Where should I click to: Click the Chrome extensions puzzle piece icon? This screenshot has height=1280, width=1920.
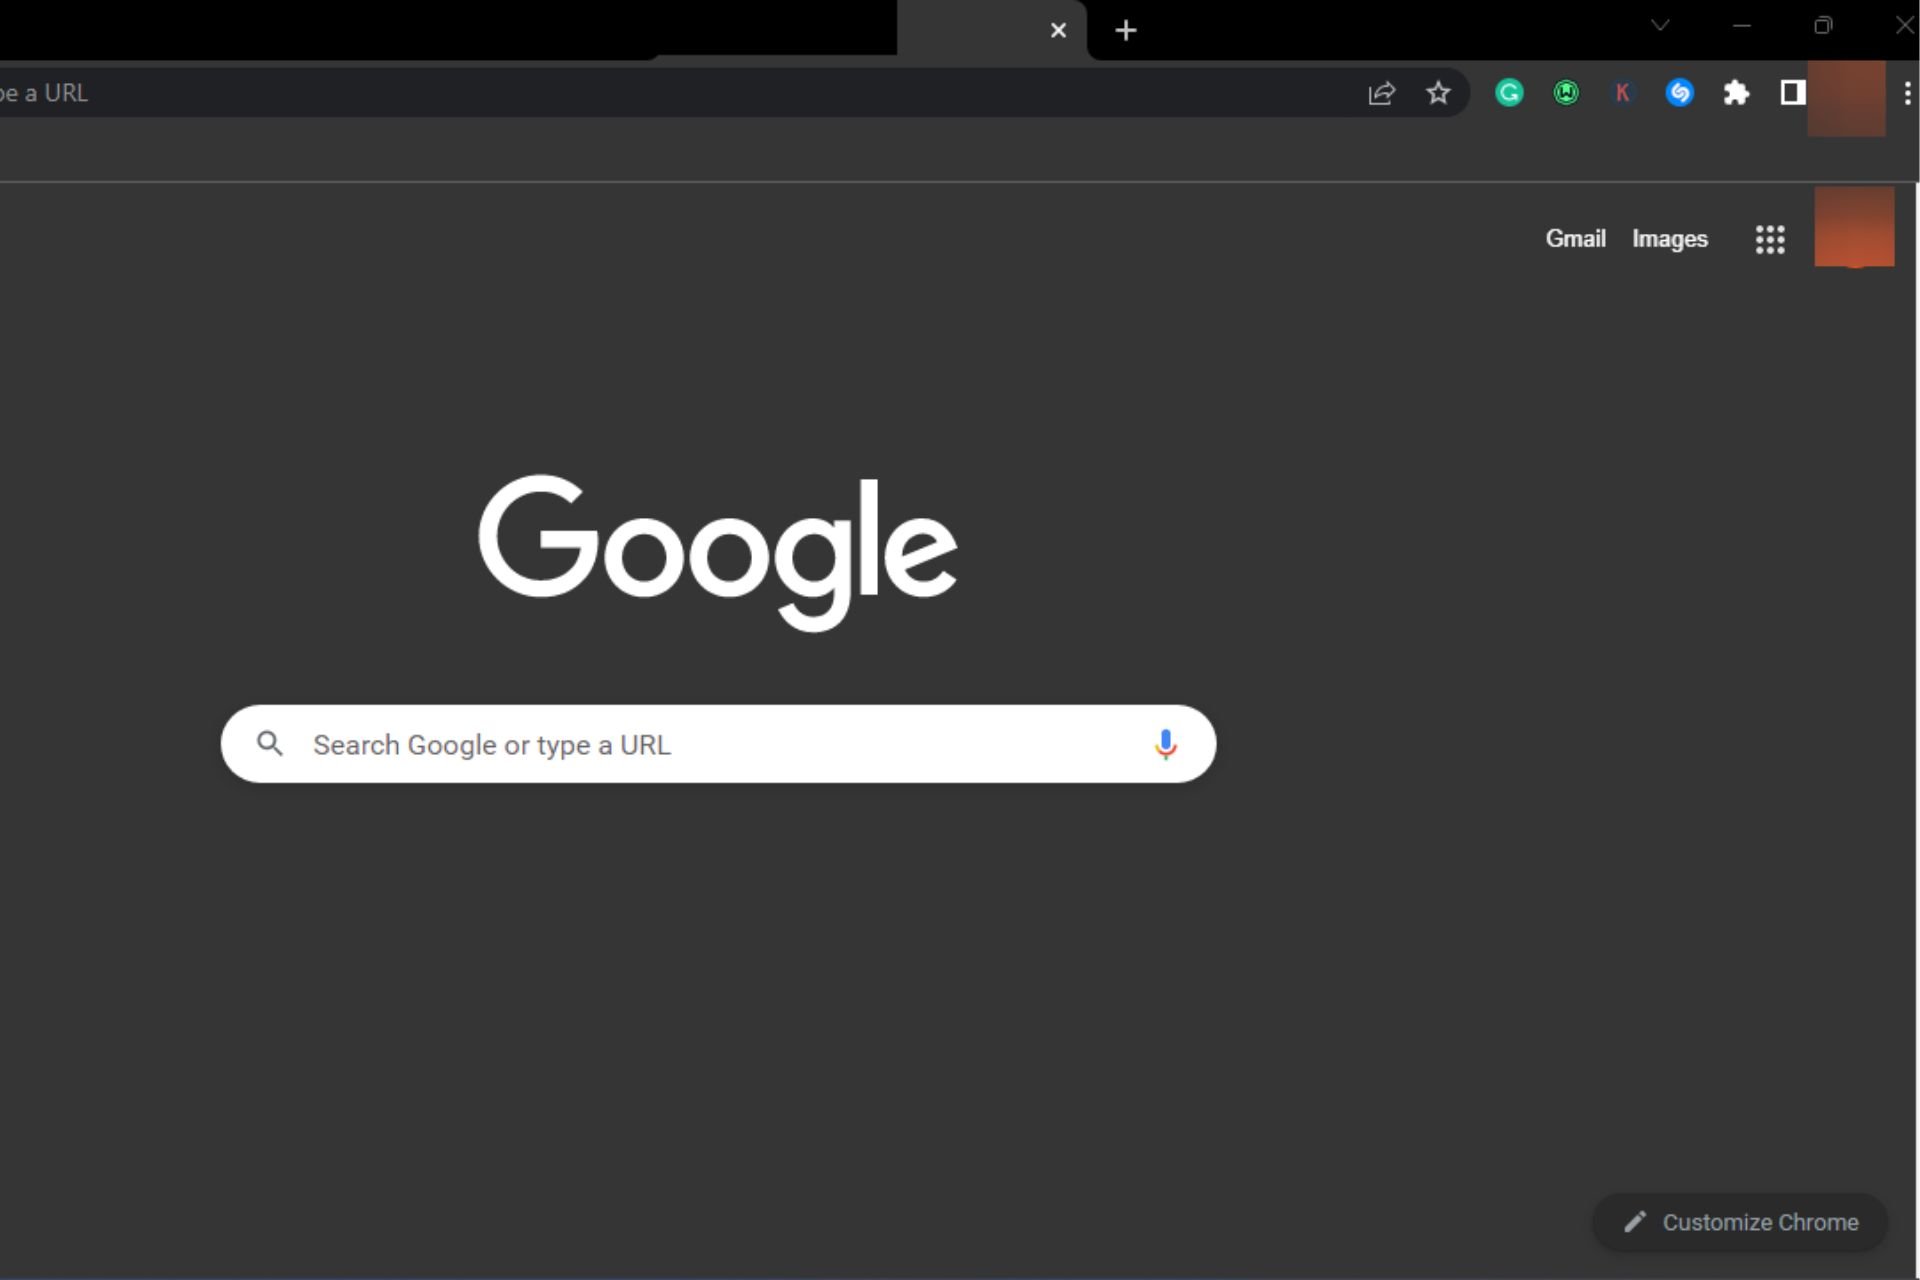[1736, 93]
